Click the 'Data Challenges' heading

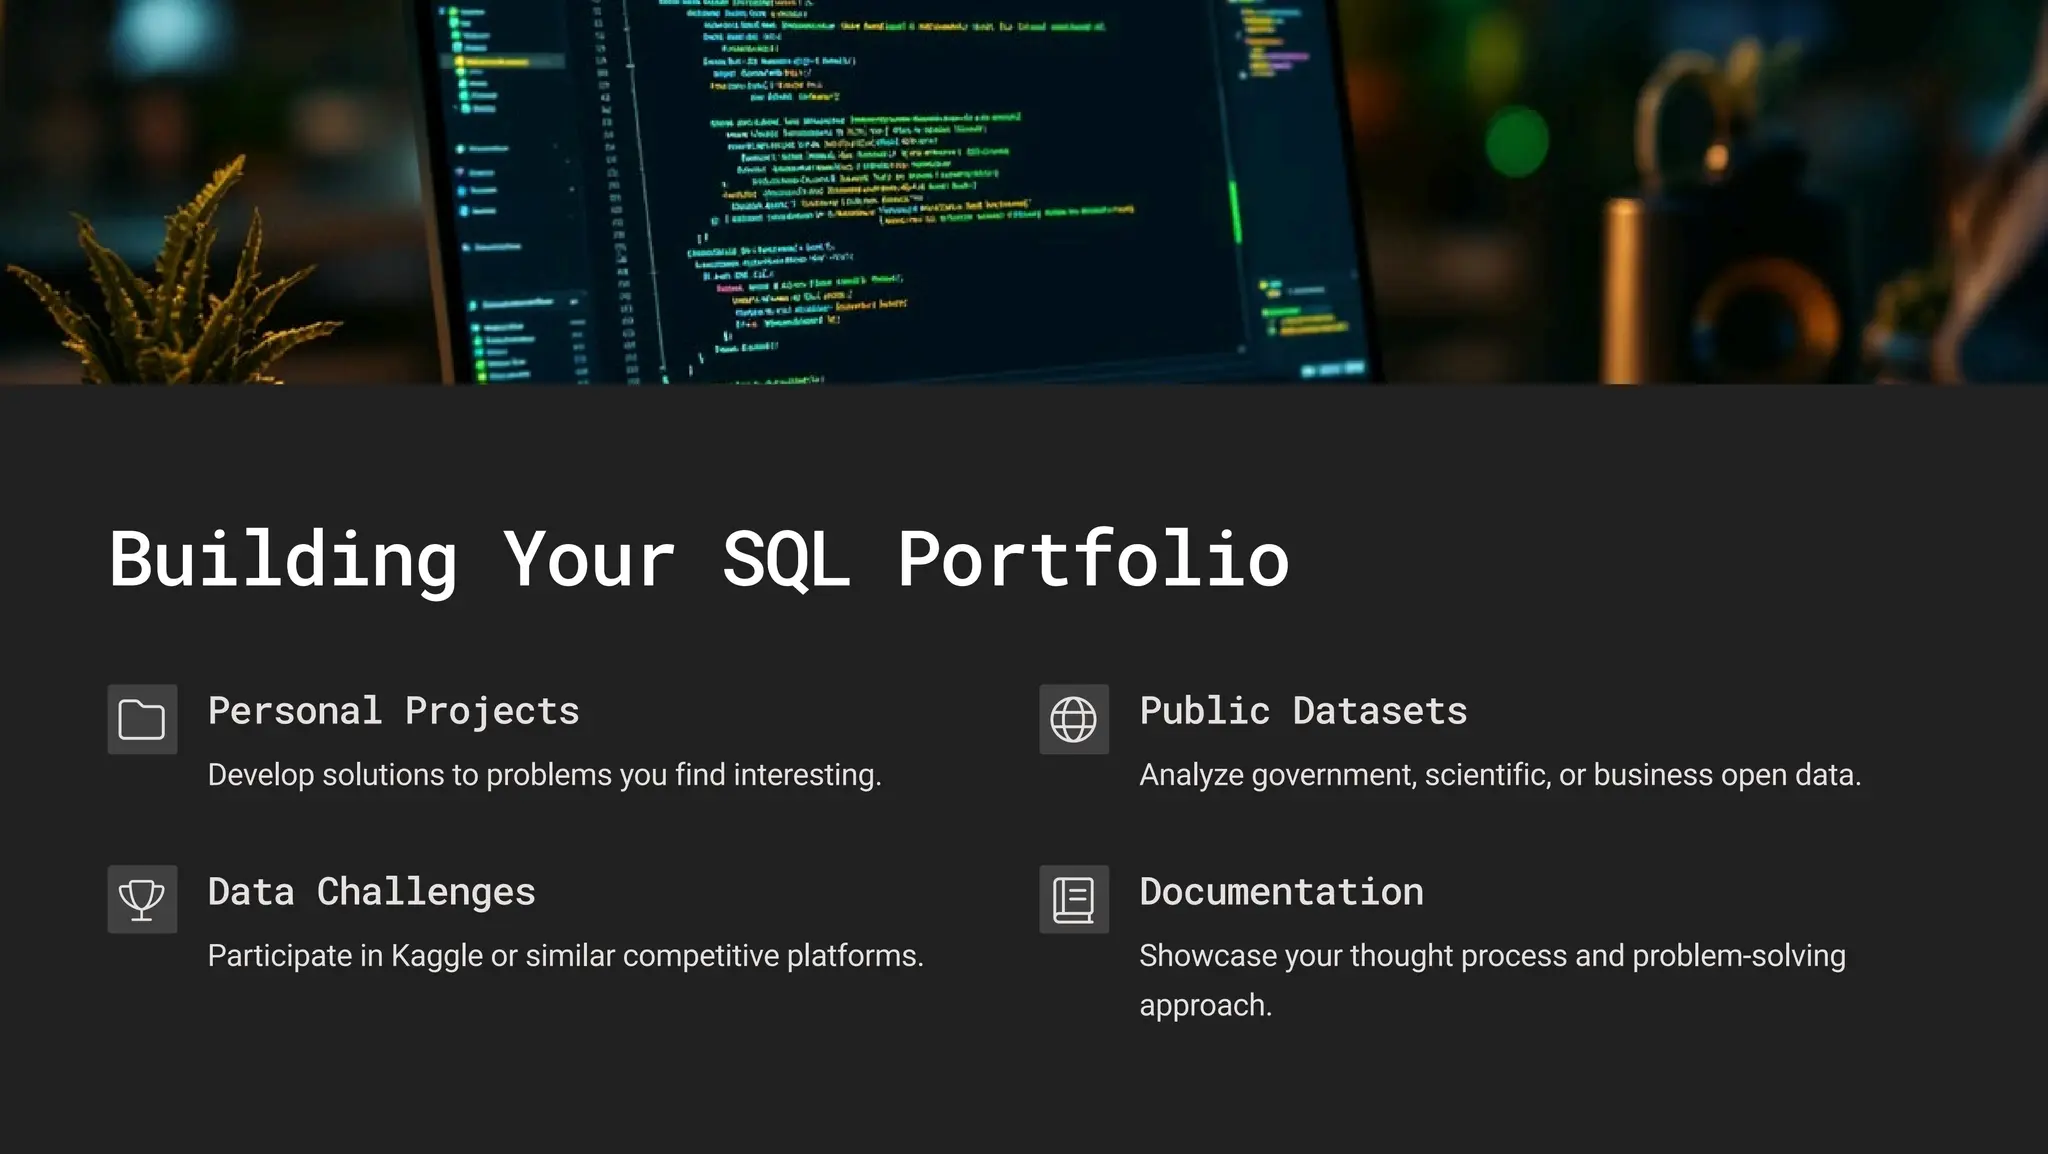click(x=372, y=892)
